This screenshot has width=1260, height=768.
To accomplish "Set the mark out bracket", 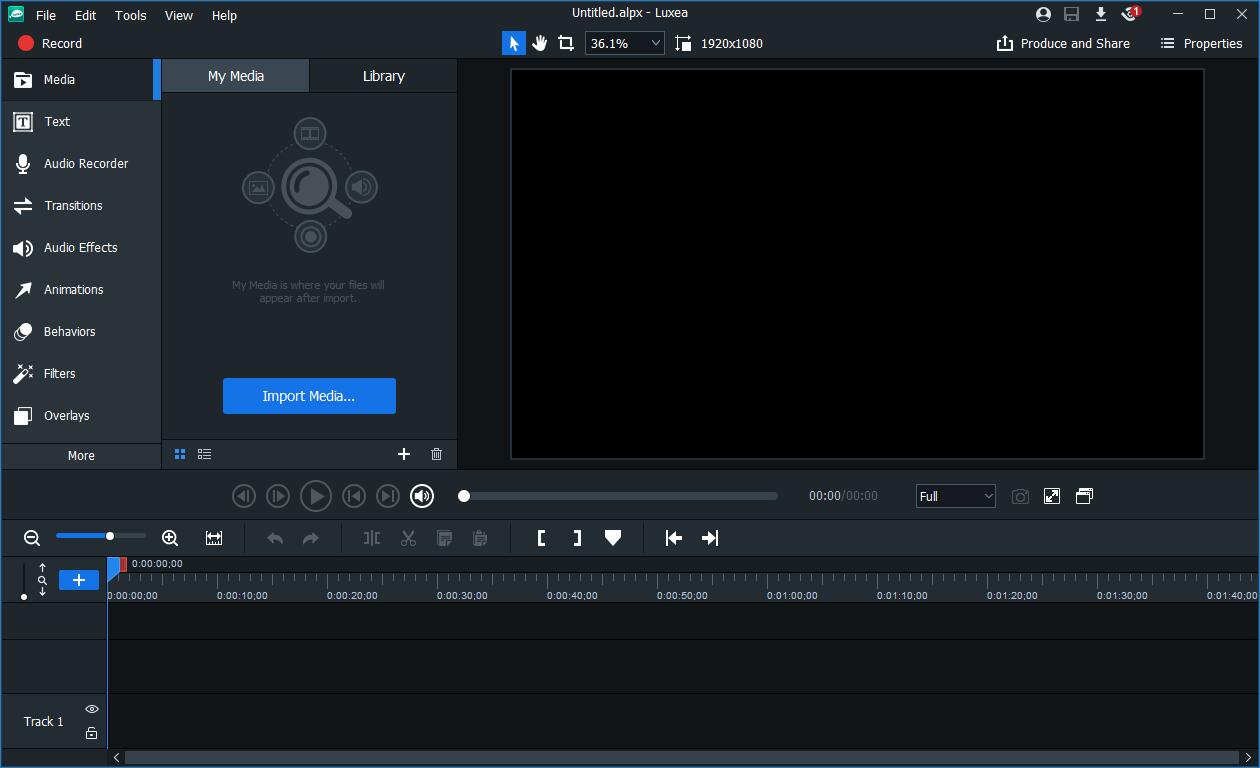I will [577, 538].
